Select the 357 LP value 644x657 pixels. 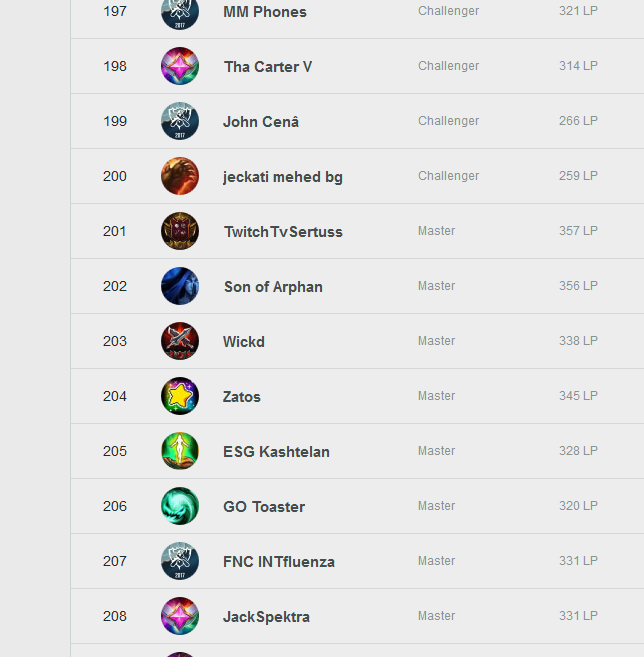pyautogui.click(x=578, y=230)
